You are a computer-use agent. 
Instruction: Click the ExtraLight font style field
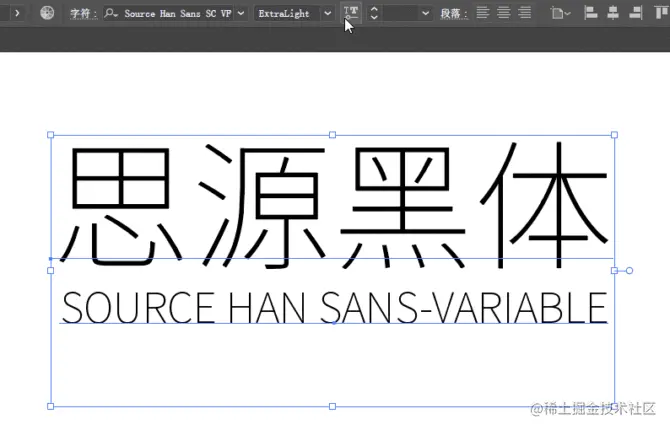(x=287, y=14)
